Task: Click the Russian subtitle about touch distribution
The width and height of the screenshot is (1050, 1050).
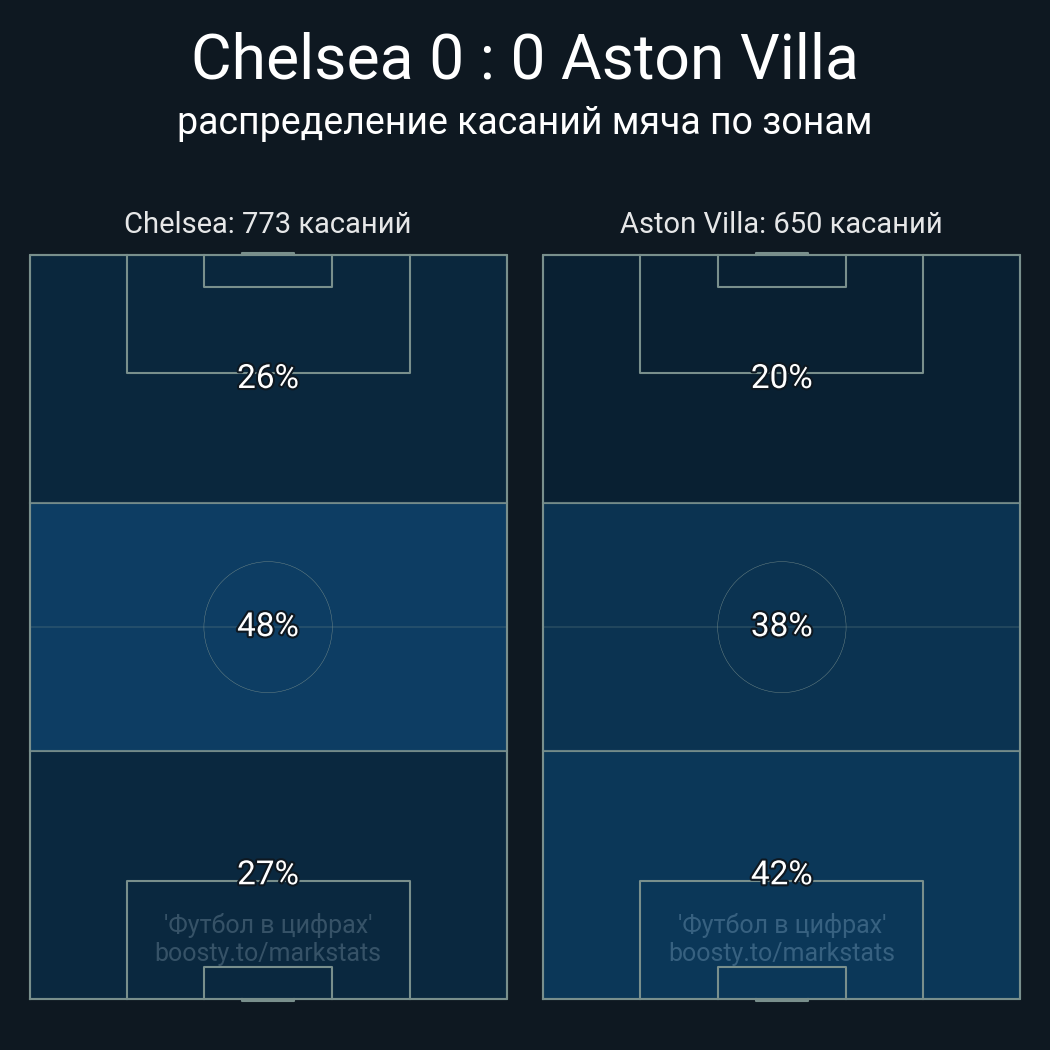Action: coord(524,122)
